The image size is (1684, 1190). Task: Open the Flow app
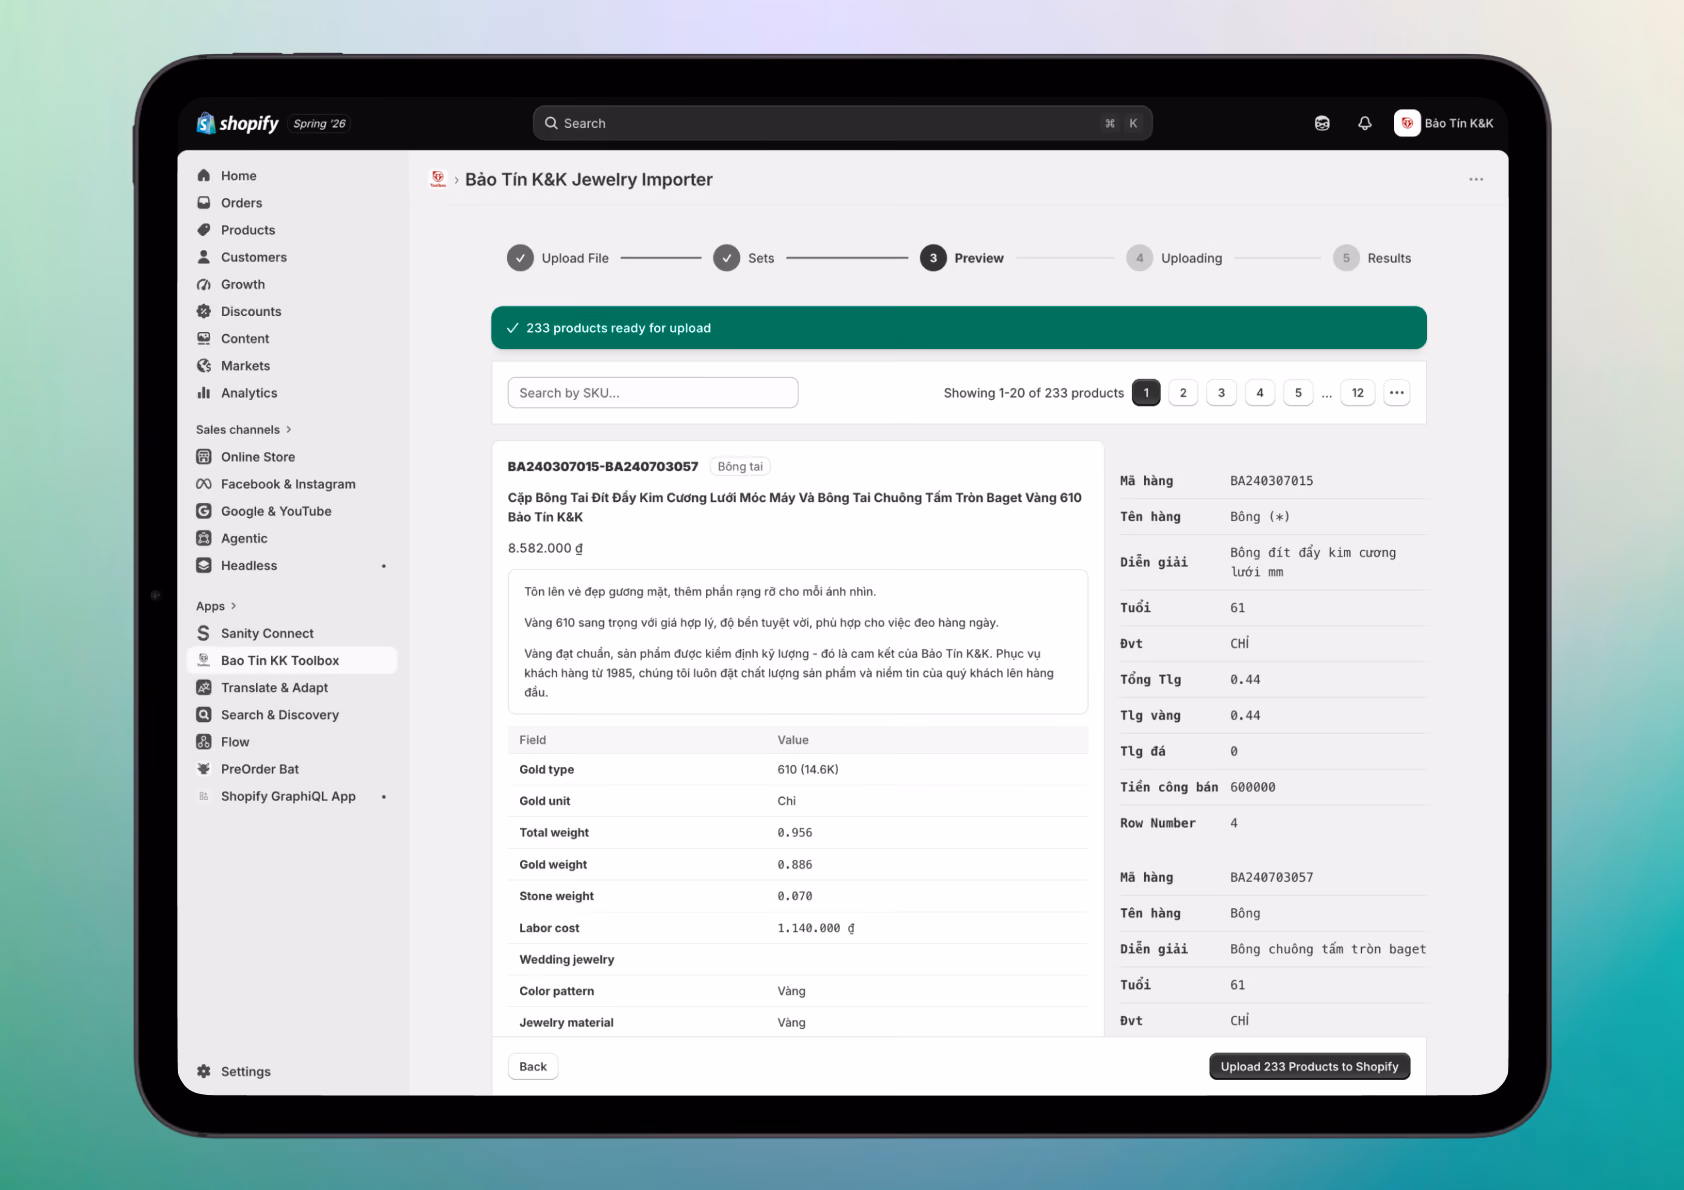292,742
